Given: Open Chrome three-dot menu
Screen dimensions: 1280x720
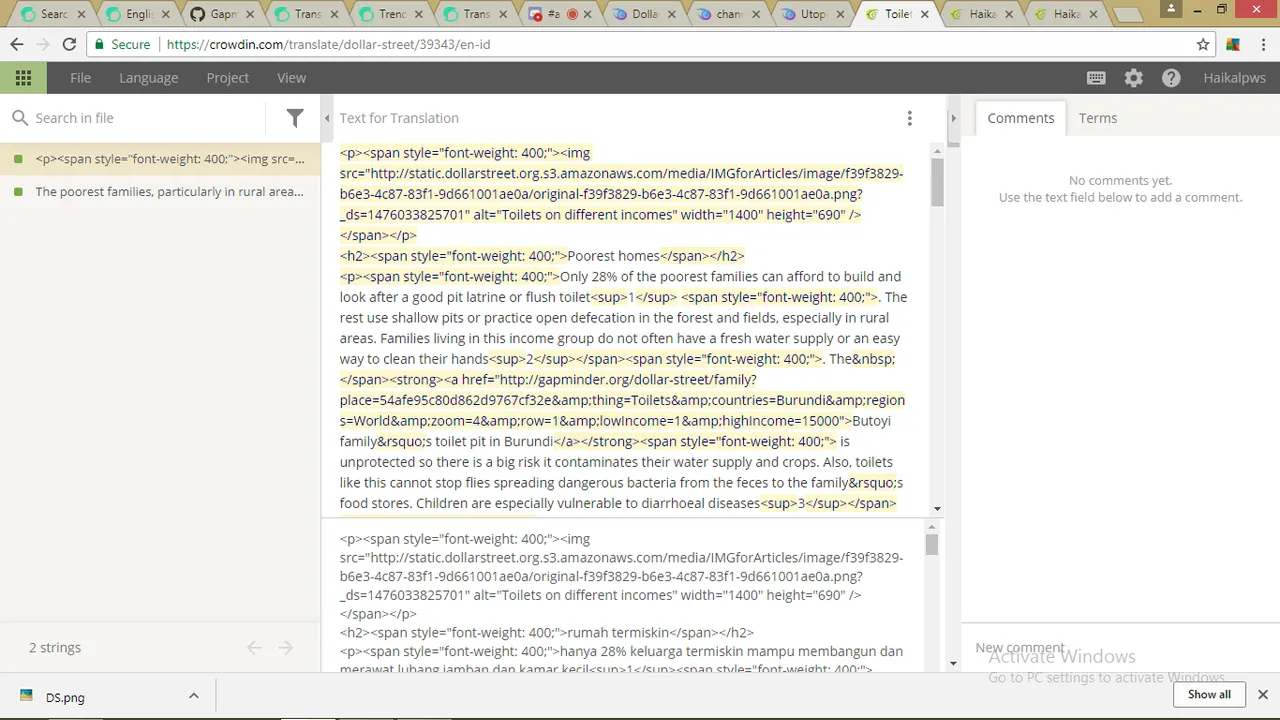Looking at the screenshot, I should [x=1262, y=44].
